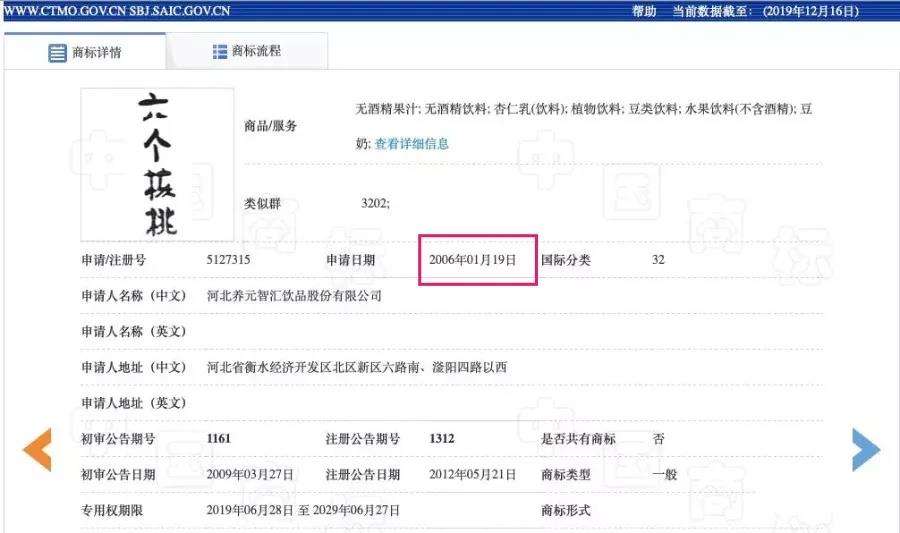This screenshot has height=533, width=900.
Task: Select registration announcement date 2012年05月21日
Action: point(472,474)
